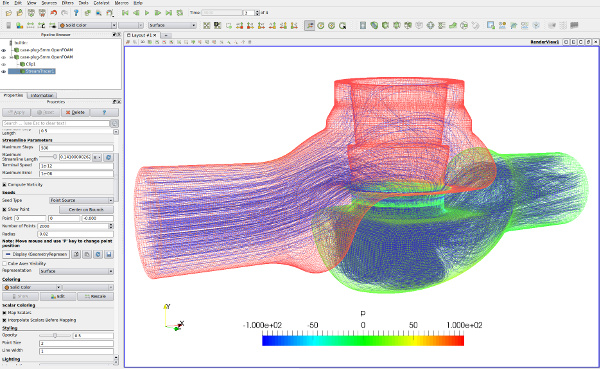Click Rescale to data range icon
600x369 pixels.
30,25
